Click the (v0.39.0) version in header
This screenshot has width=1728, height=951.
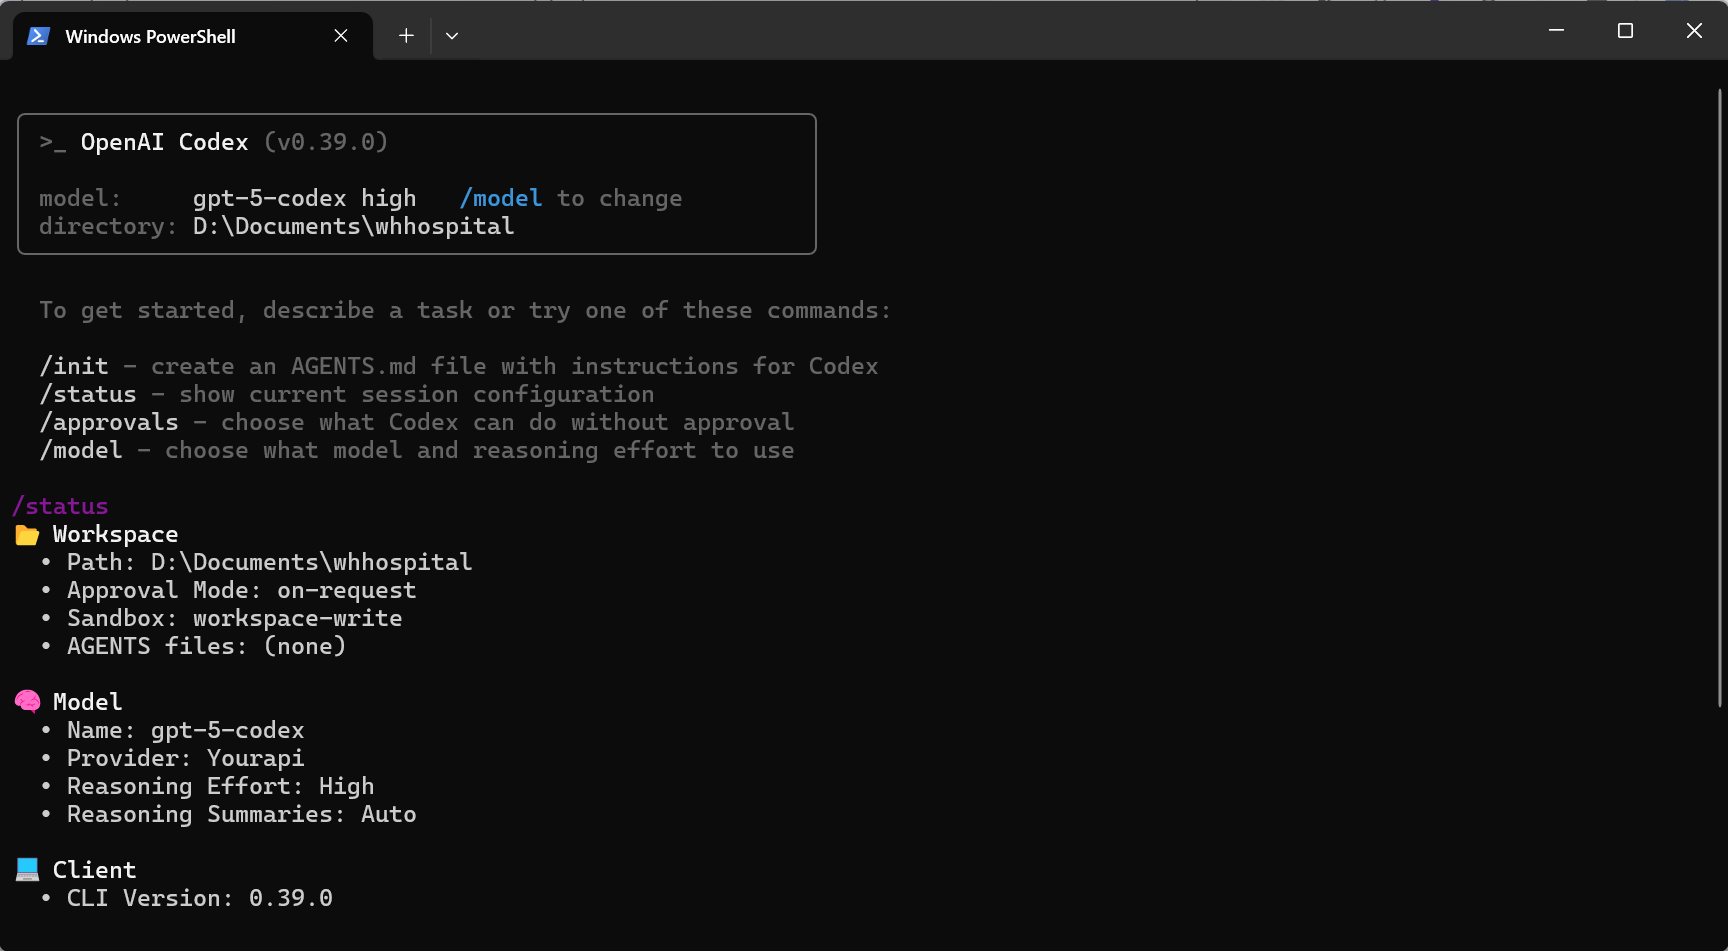tap(326, 142)
